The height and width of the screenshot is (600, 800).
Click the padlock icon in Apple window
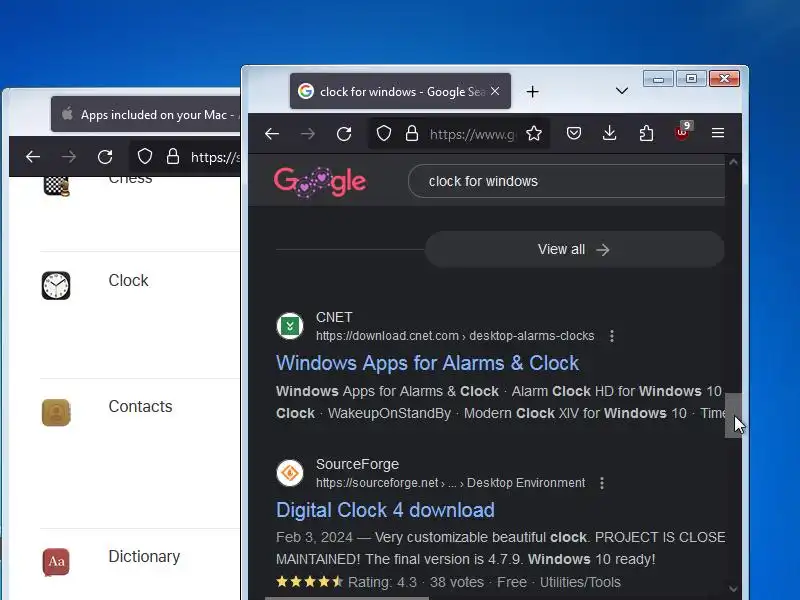pos(173,157)
